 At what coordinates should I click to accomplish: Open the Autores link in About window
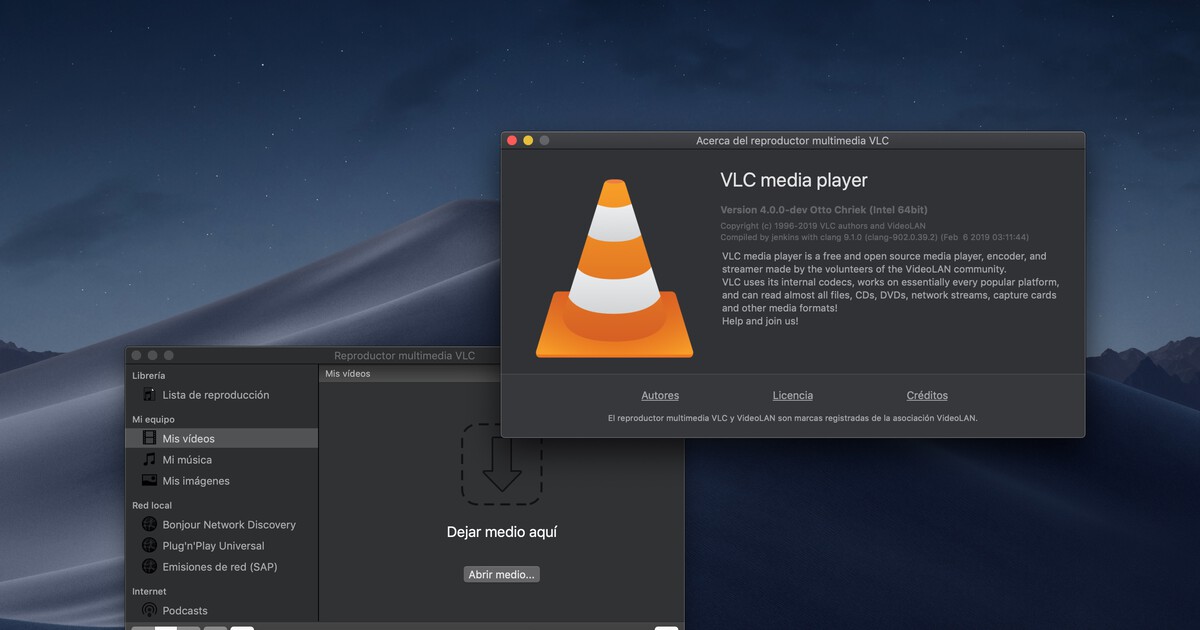click(x=660, y=395)
